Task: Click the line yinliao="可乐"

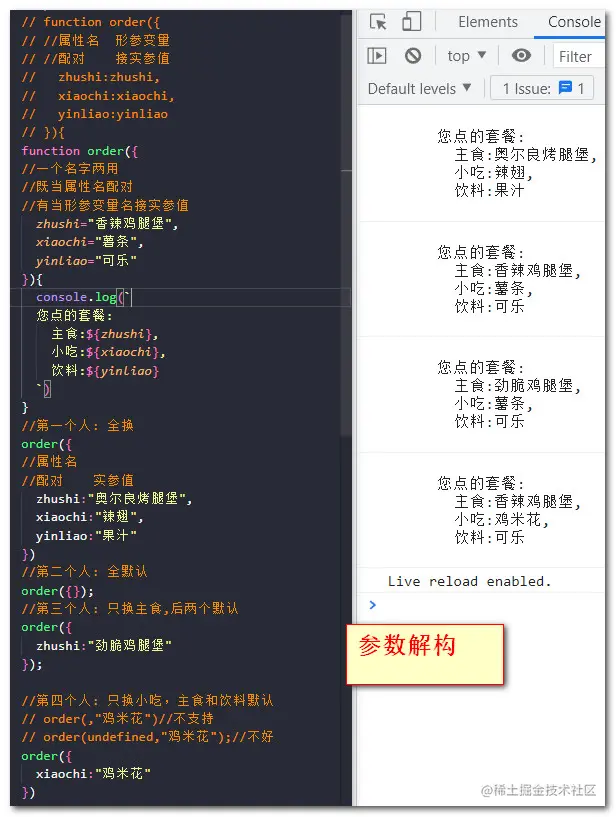Action: pyautogui.click(x=87, y=261)
